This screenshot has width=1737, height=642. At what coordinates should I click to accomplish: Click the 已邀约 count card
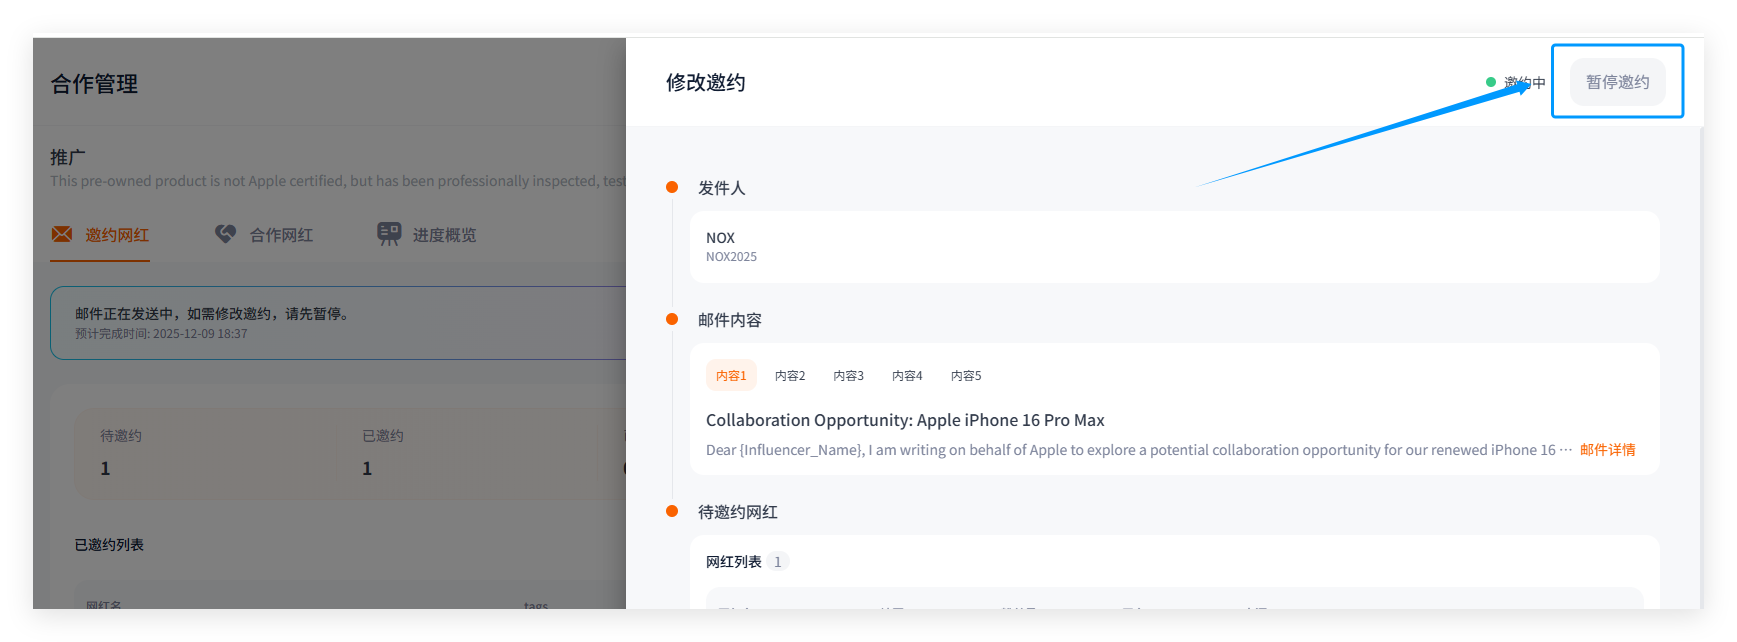pyautogui.click(x=468, y=453)
